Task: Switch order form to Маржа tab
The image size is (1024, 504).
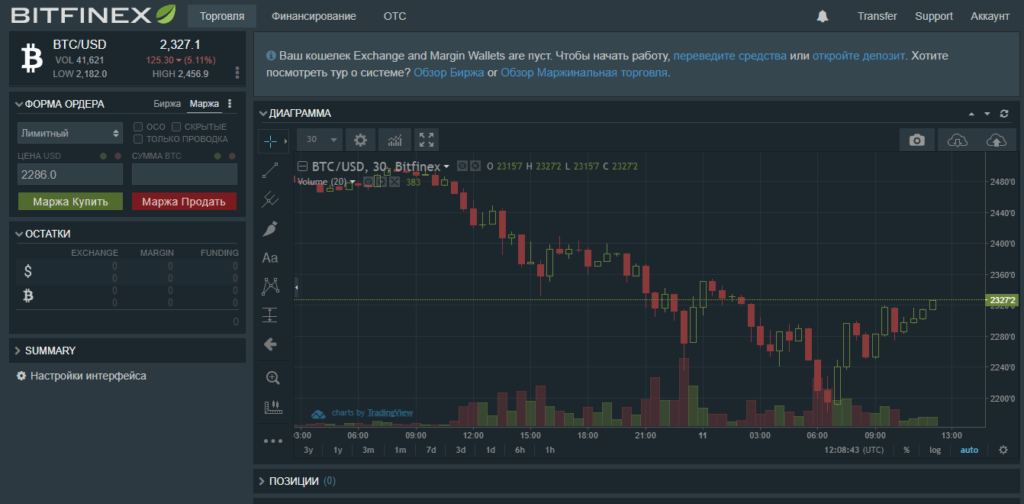Action: coord(204,104)
